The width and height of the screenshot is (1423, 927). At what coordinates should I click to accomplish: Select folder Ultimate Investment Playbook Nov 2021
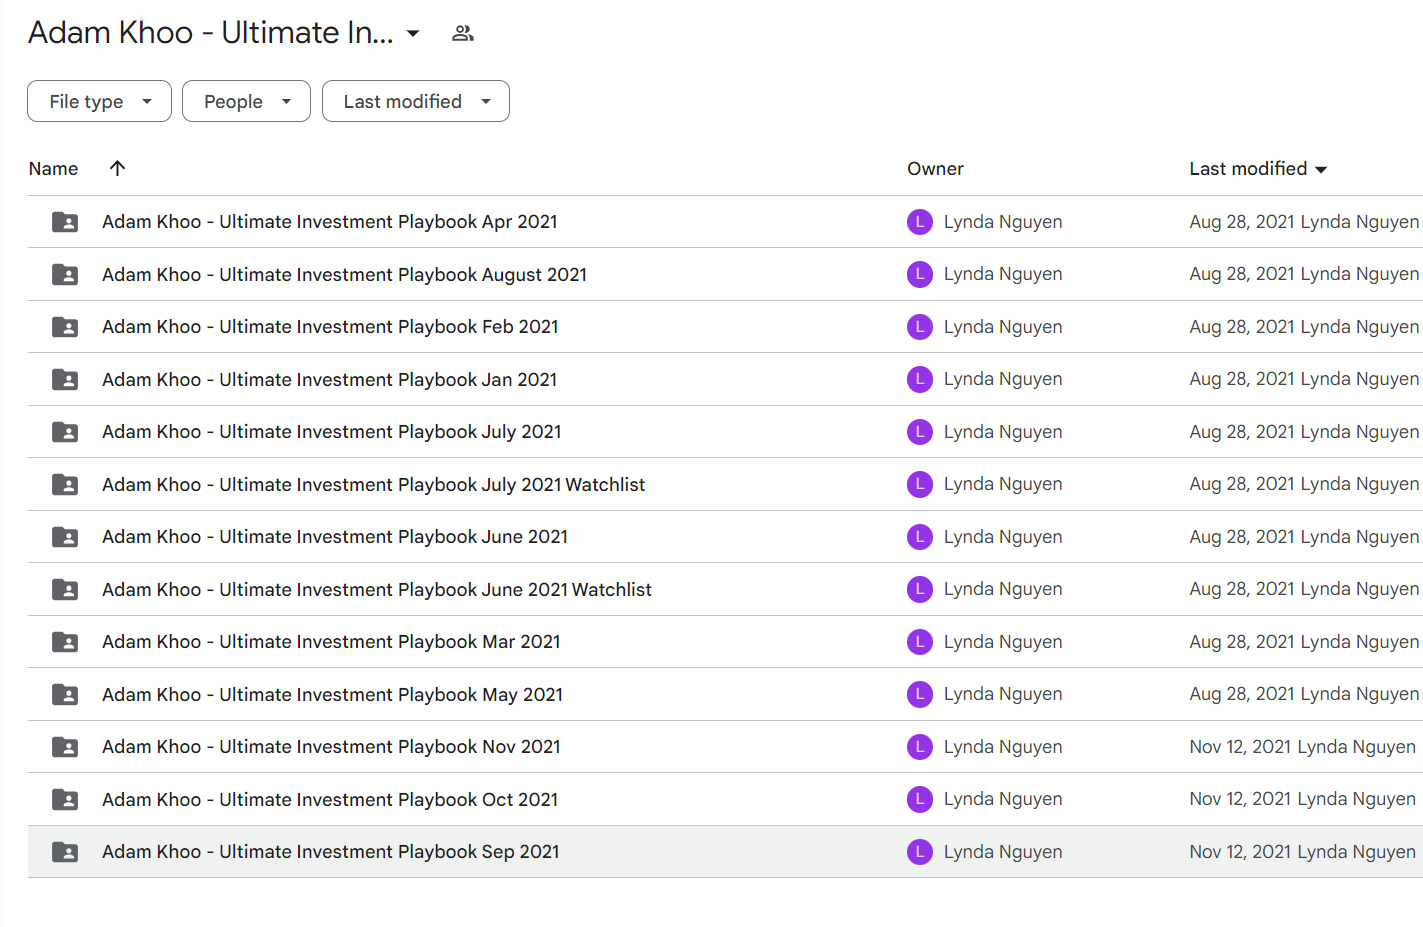331,747
